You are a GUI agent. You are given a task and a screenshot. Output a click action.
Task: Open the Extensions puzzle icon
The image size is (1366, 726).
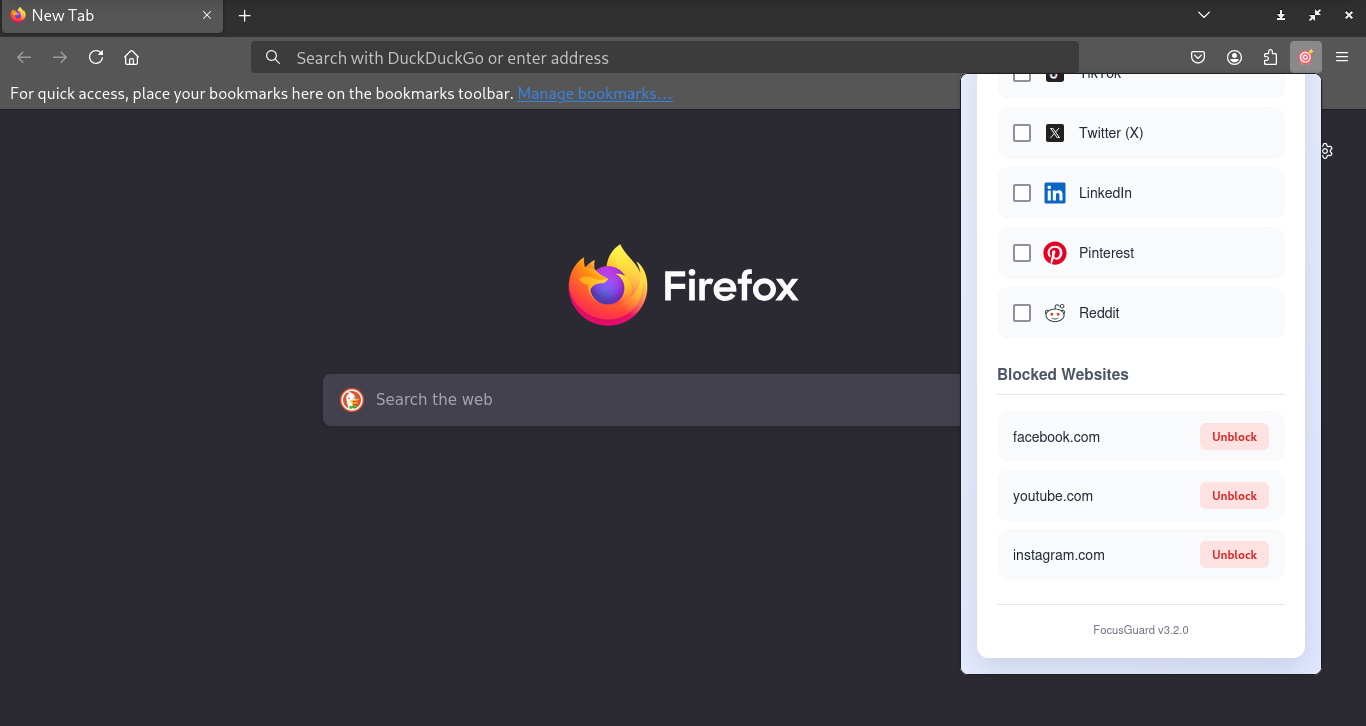(x=1270, y=58)
